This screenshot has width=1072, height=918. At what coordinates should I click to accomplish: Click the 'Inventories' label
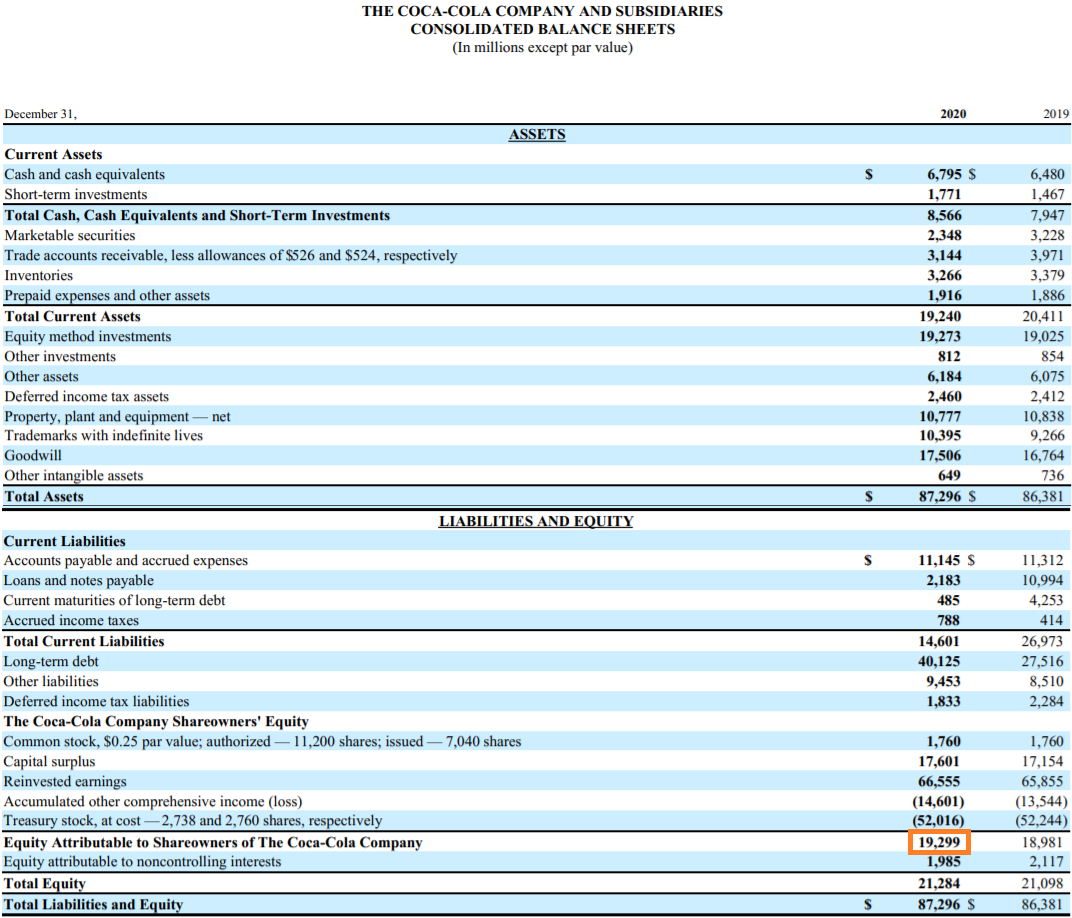(x=38, y=275)
